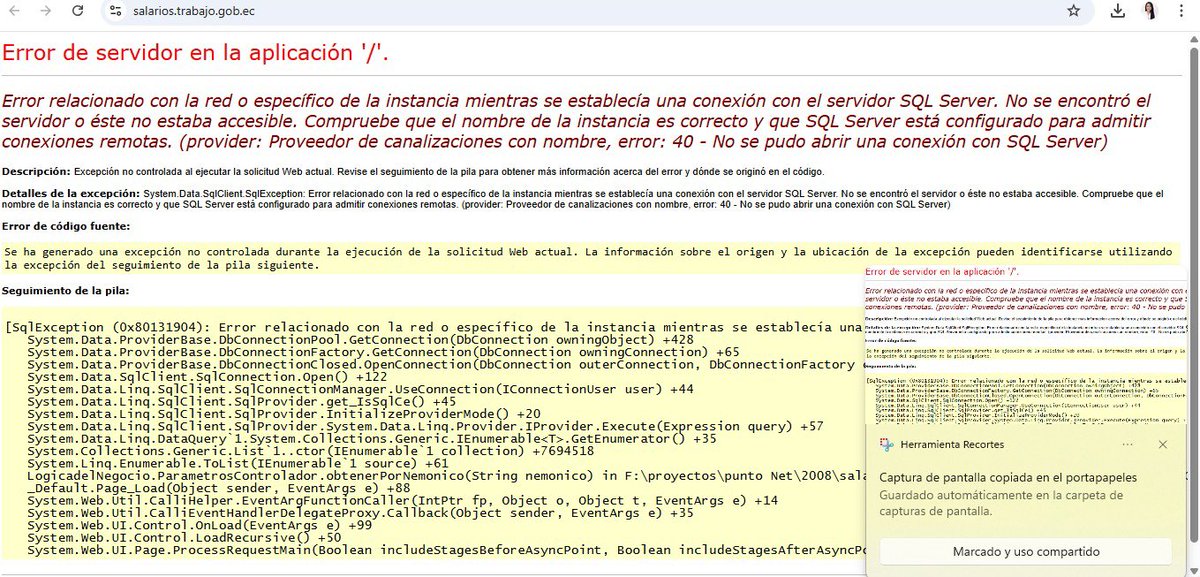This screenshot has width=1200, height=577.
Task: Click the '_Default.Page_Load' stack line
Action: (219, 488)
